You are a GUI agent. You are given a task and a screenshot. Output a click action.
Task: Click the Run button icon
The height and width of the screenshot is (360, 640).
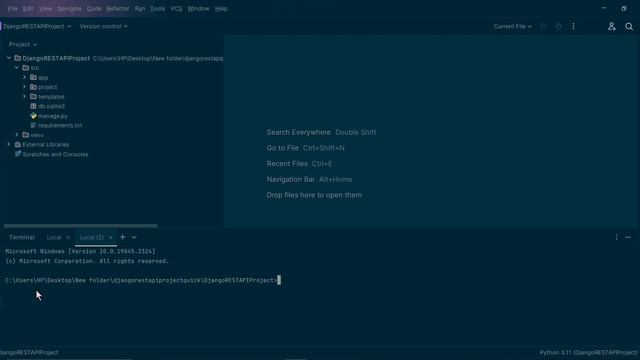(x=543, y=27)
